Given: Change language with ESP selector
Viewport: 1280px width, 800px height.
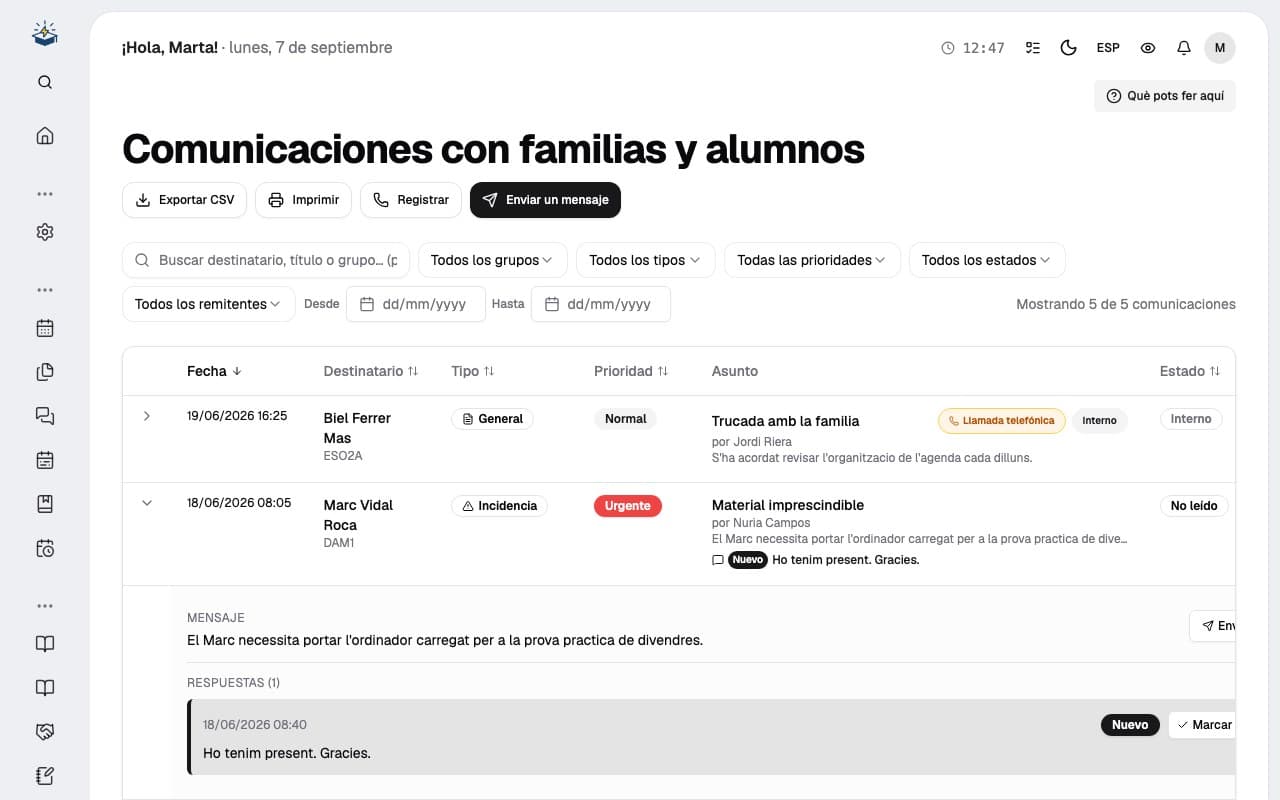Looking at the screenshot, I should coord(1108,48).
